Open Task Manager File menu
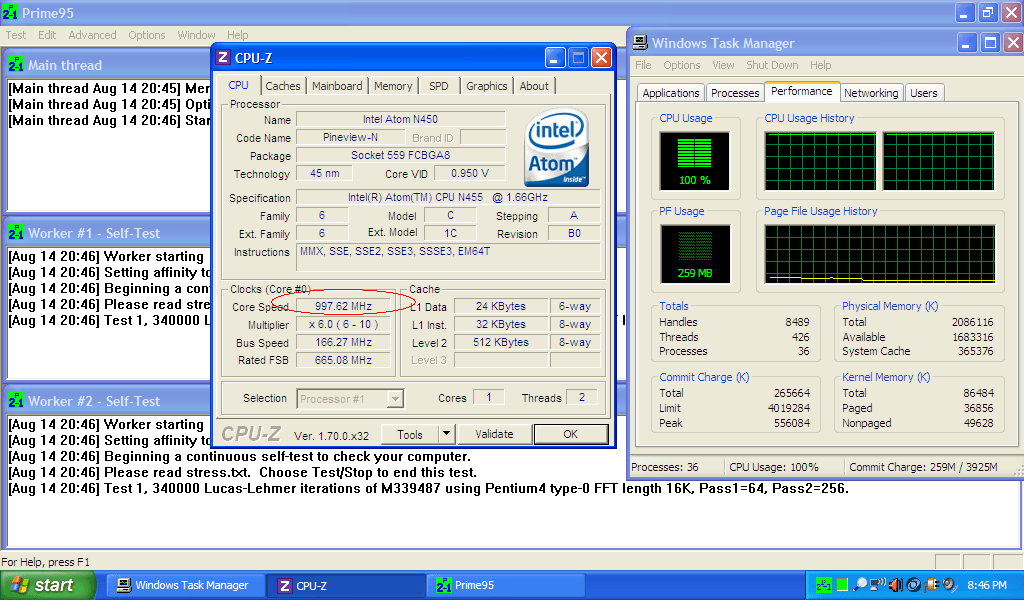 (643, 65)
